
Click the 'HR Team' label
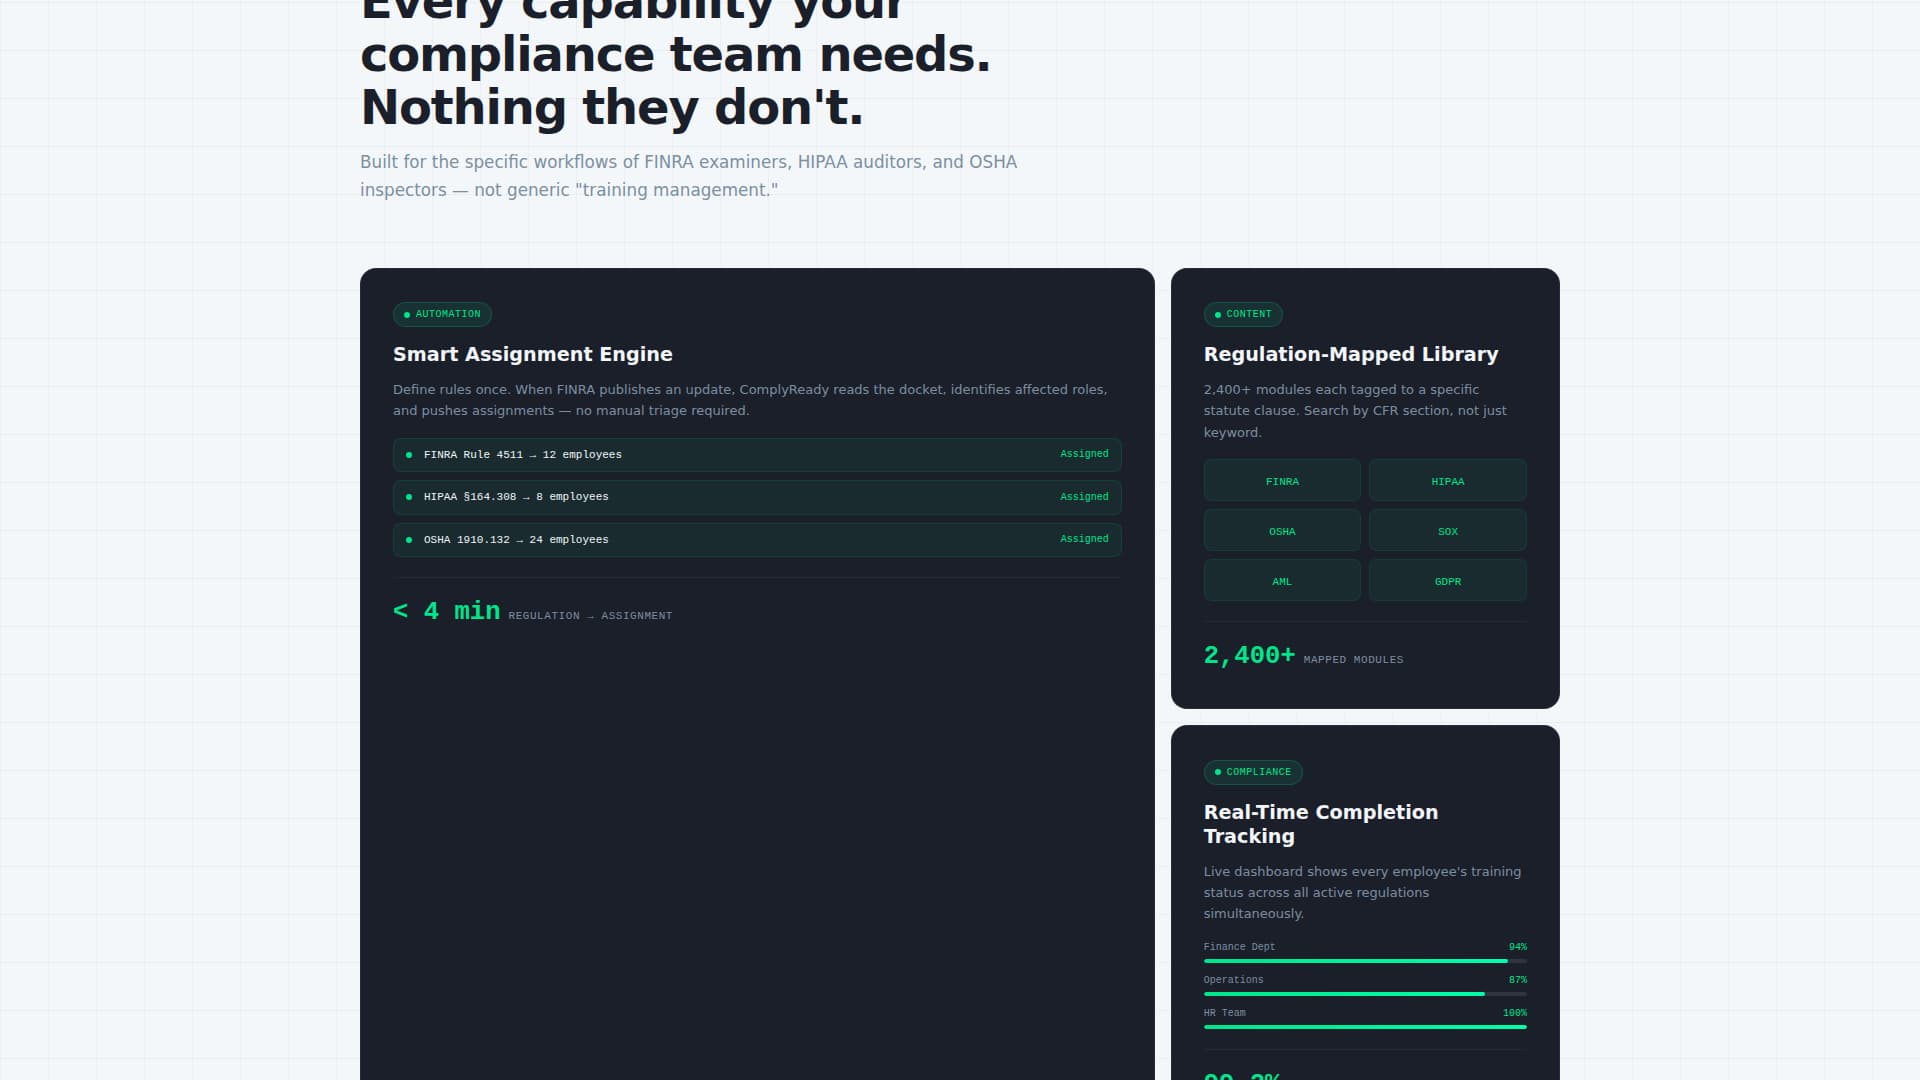point(1224,1013)
